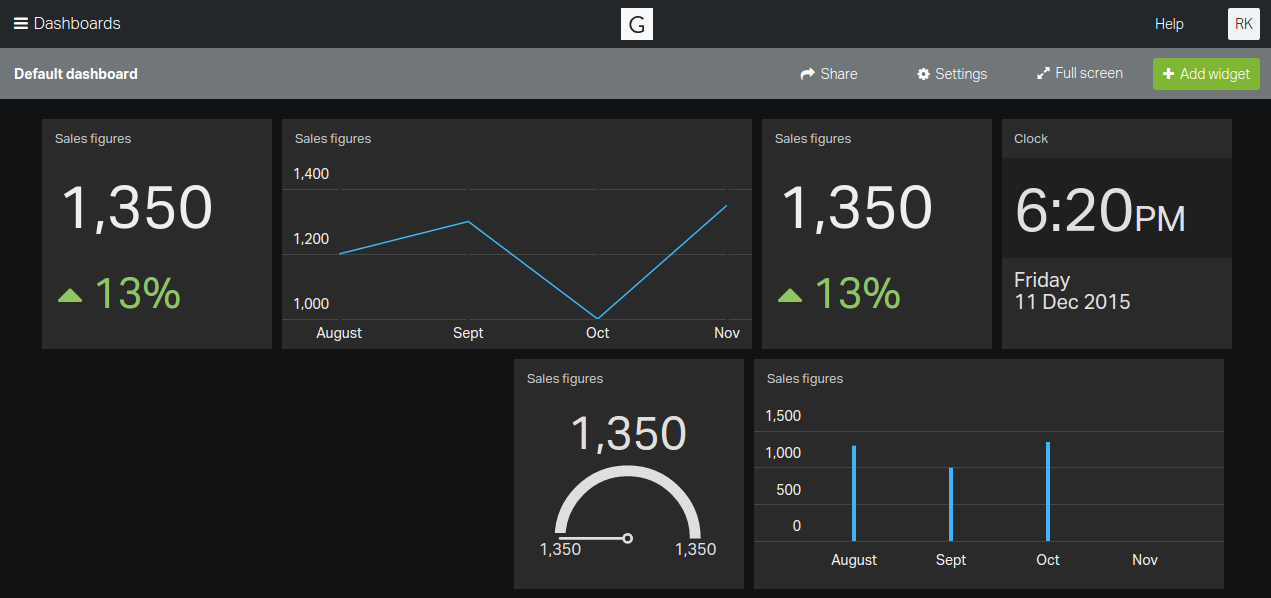Click the Share arrow icon
The height and width of the screenshot is (598, 1271).
[806, 73]
